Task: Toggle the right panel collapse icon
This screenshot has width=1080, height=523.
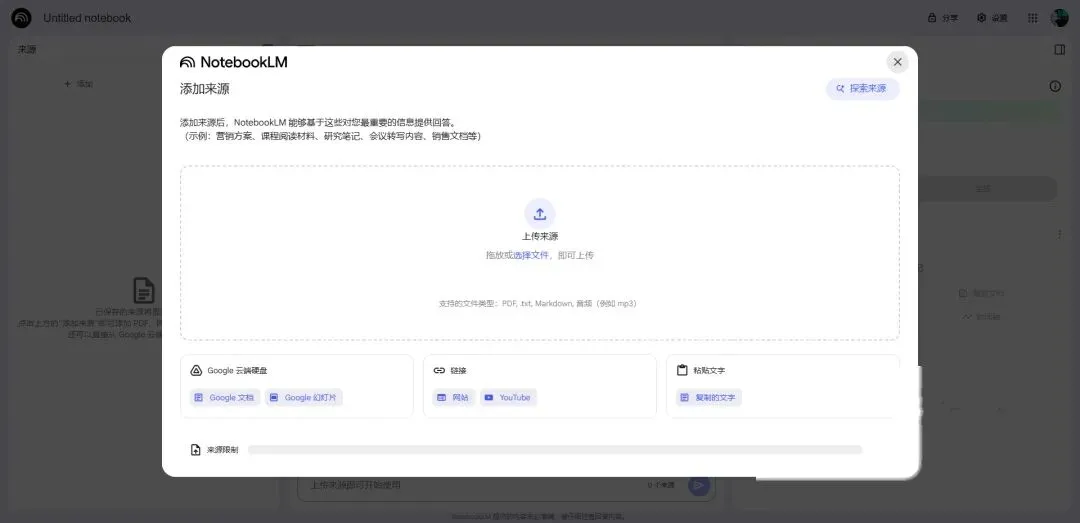Action: click(1060, 50)
